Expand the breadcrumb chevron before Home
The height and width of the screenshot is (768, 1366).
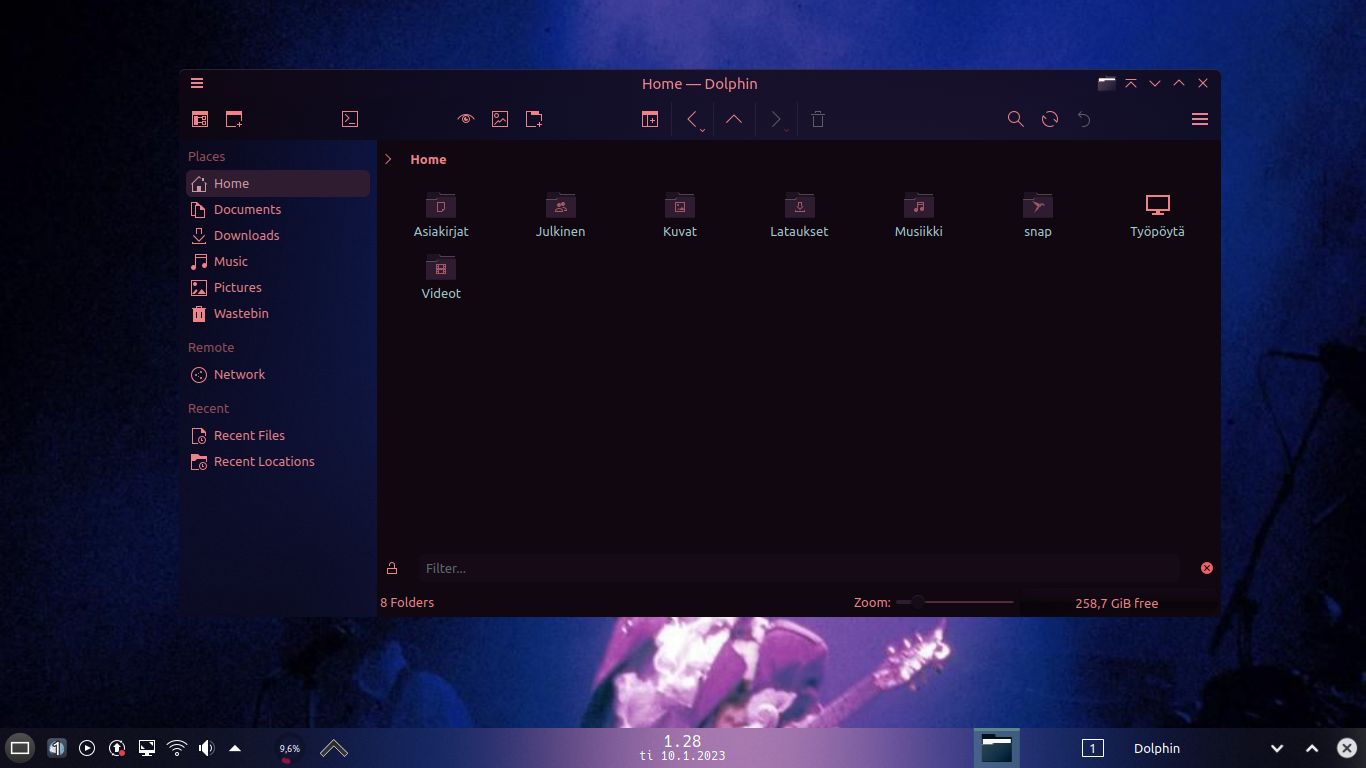tap(388, 159)
